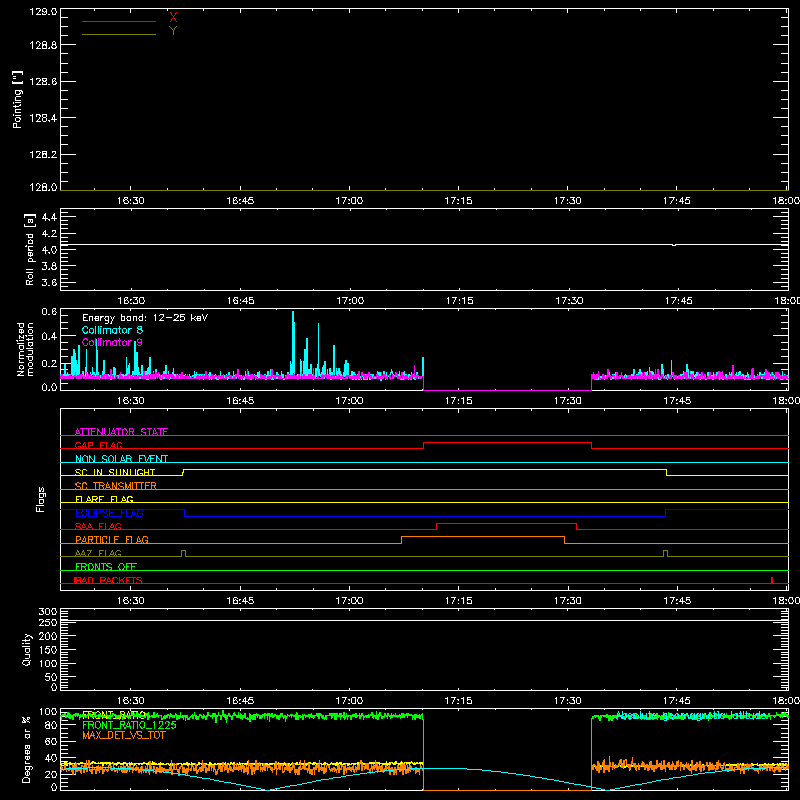Image resolution: width=800 pixels, height=800 pixels.
Task: Click the 17:45 label under Quality panel
Action: point(677,701)
